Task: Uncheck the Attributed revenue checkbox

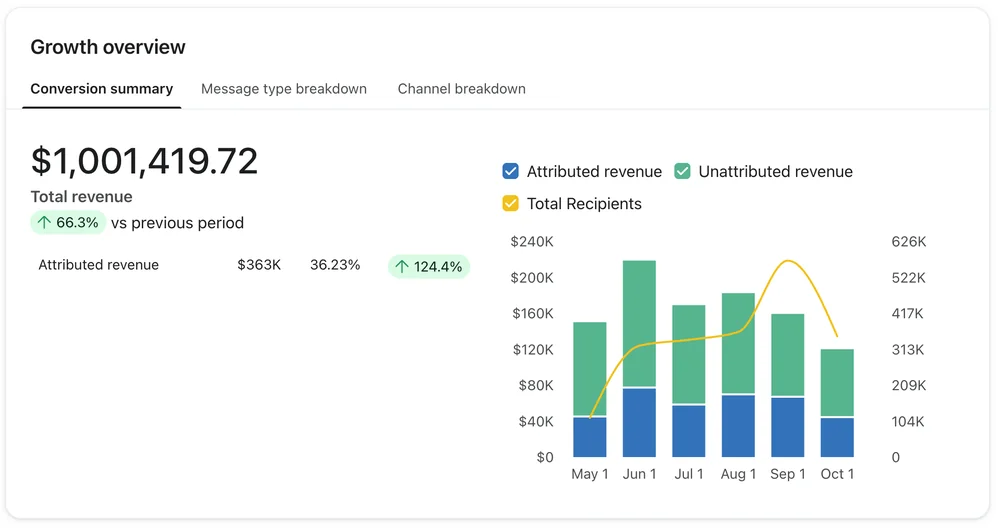Action: [x=510, y=171]
